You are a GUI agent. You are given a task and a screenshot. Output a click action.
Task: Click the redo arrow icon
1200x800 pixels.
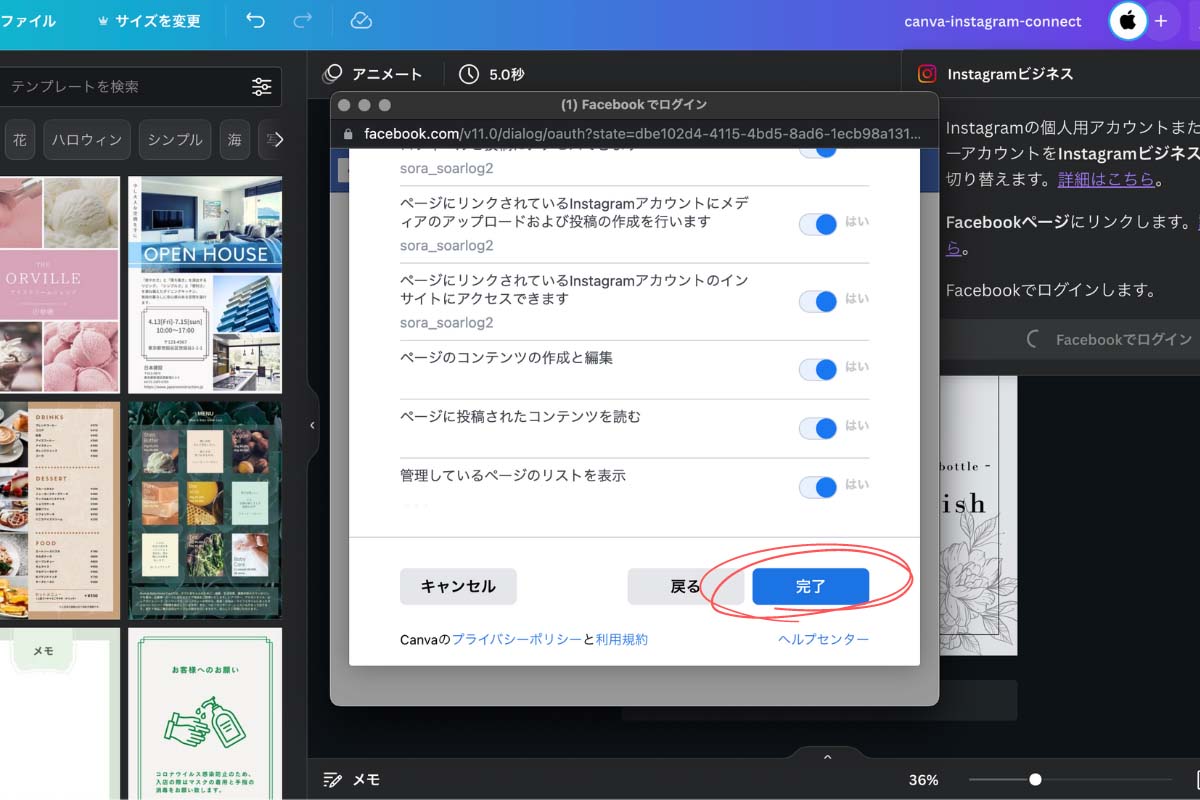[x=305, y=20]
